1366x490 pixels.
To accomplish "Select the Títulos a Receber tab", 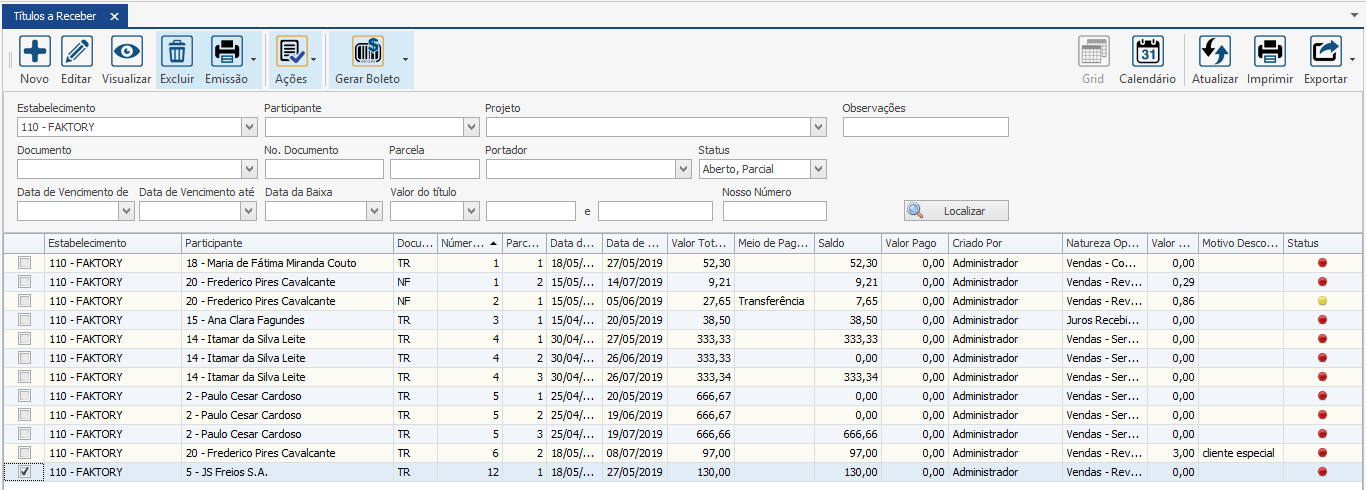I will pyautogui.click(x=54, y=16).
